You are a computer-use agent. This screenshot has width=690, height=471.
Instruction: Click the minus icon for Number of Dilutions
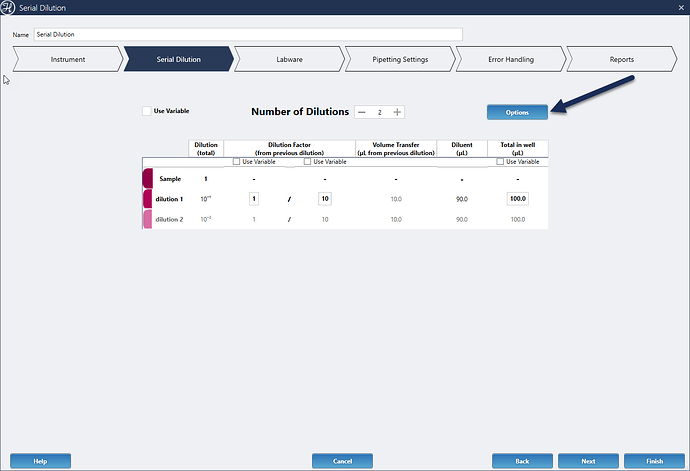[x=362, y=112]
